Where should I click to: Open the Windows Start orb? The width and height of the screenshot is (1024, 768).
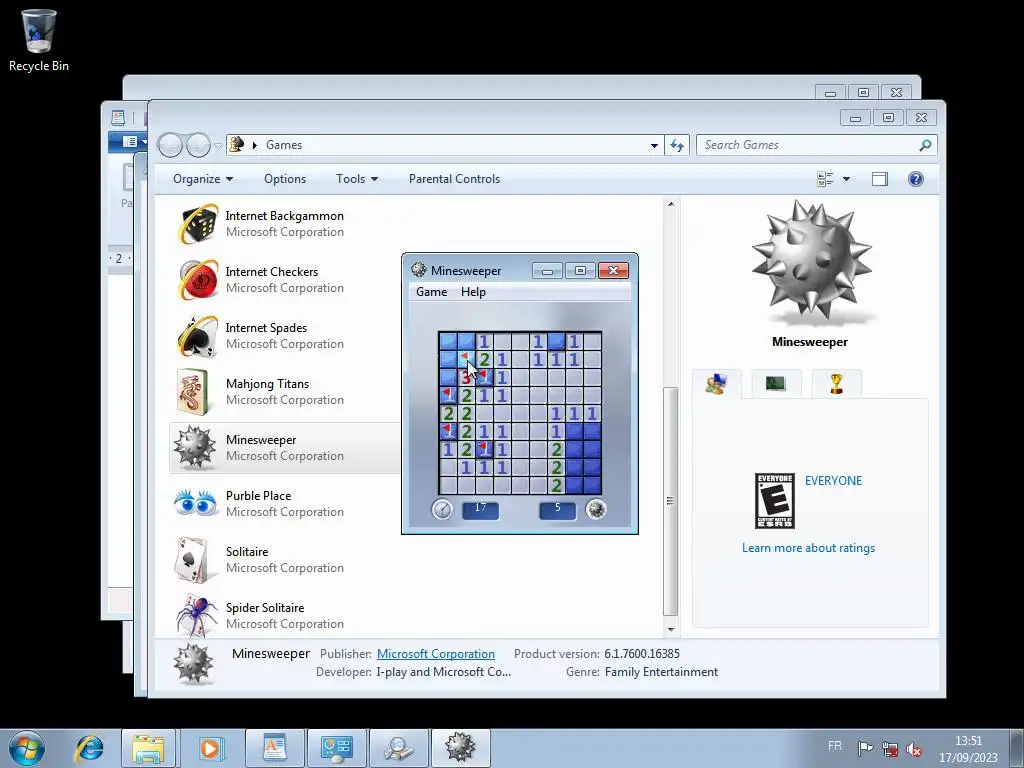[x=27, y=748]
